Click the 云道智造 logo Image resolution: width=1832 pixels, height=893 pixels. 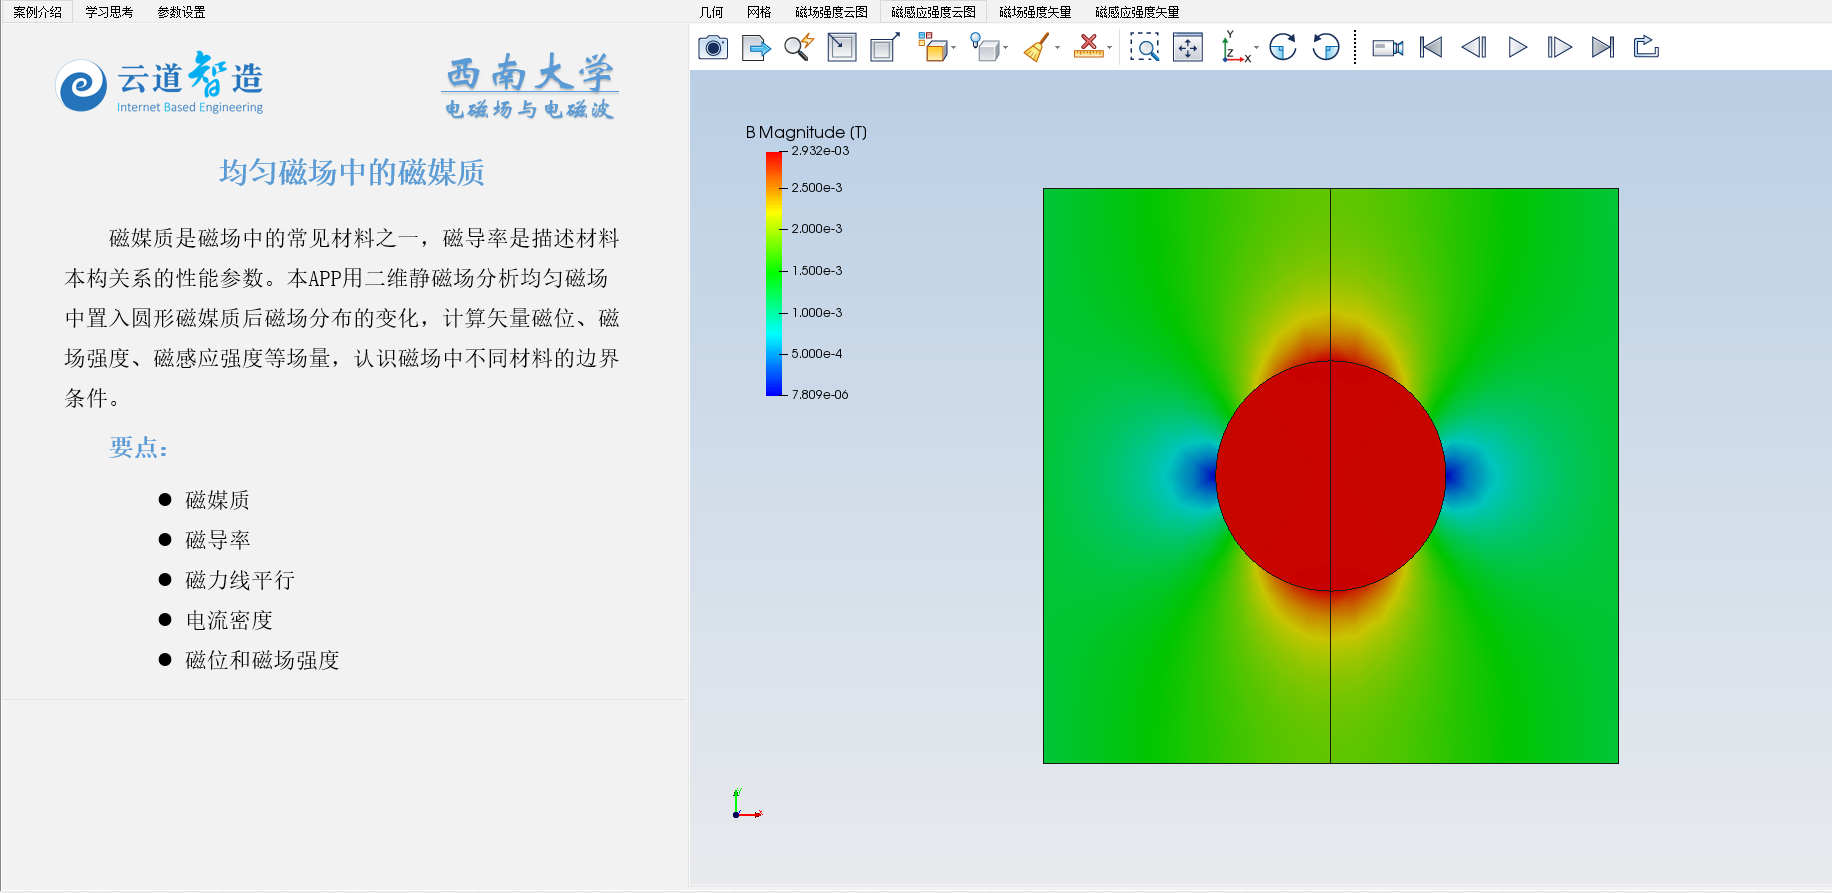160,84
